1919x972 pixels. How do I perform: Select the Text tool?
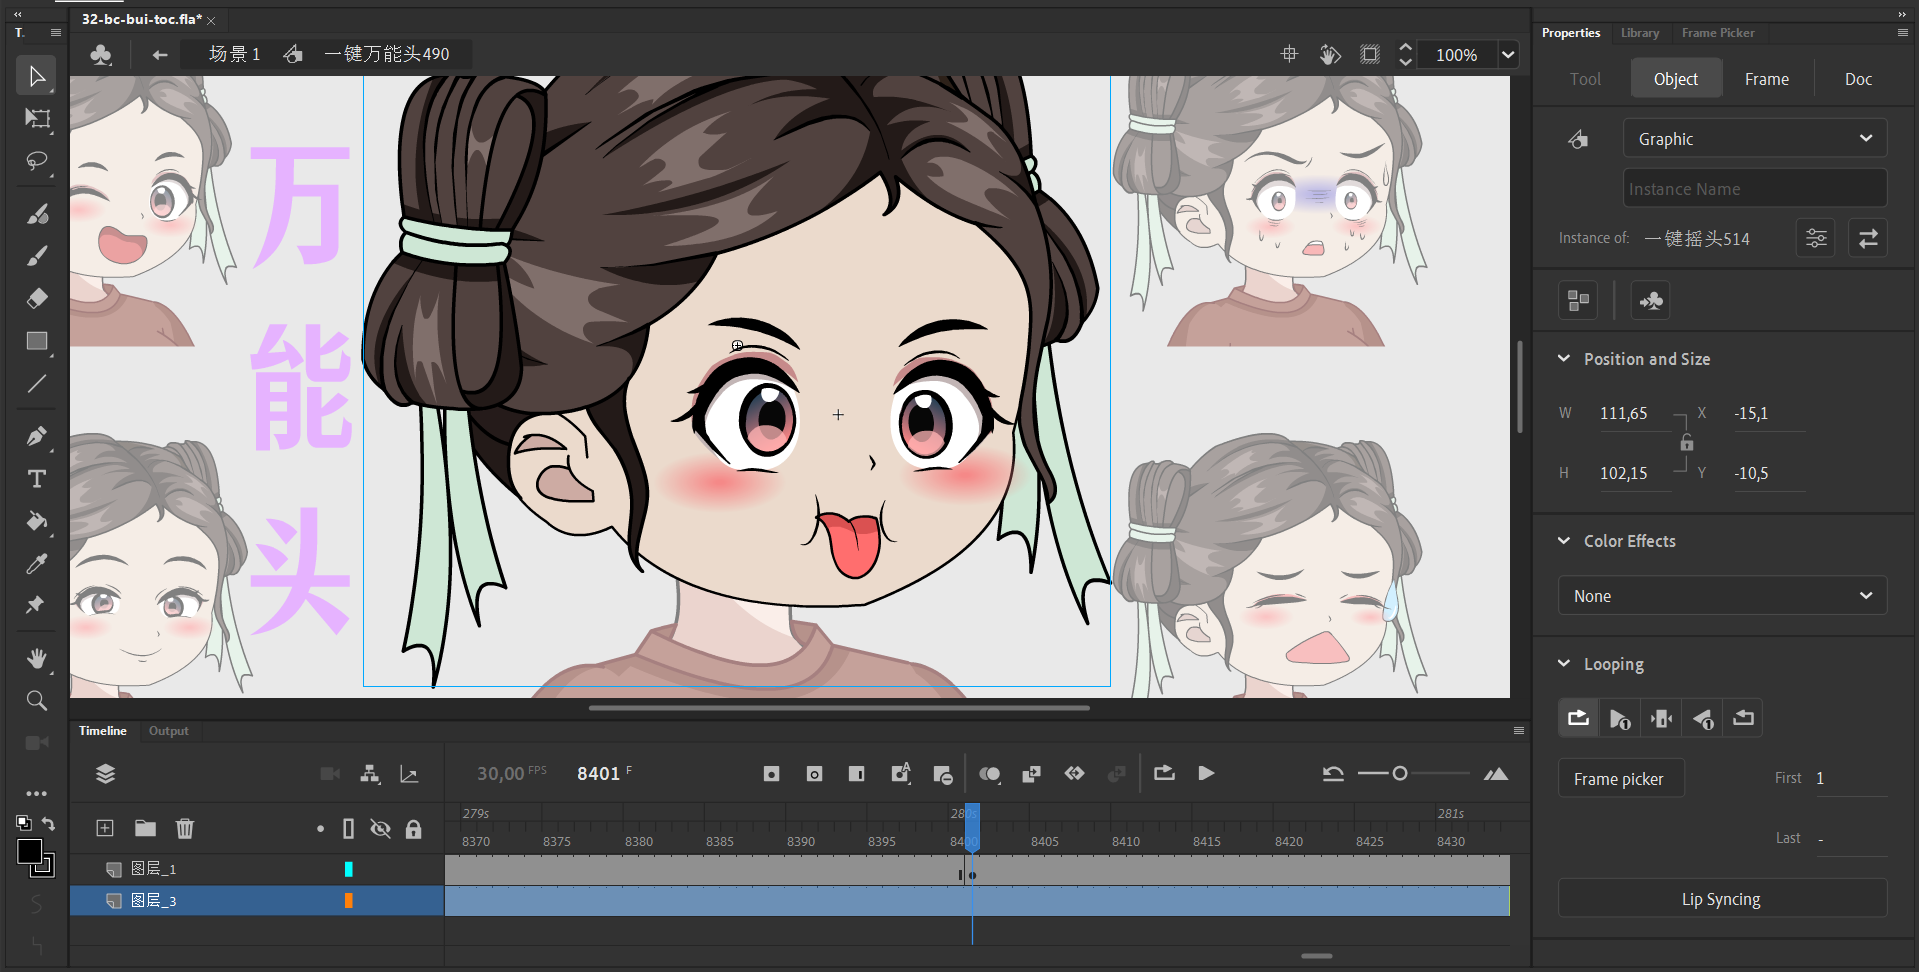click(x=37, y=479)
